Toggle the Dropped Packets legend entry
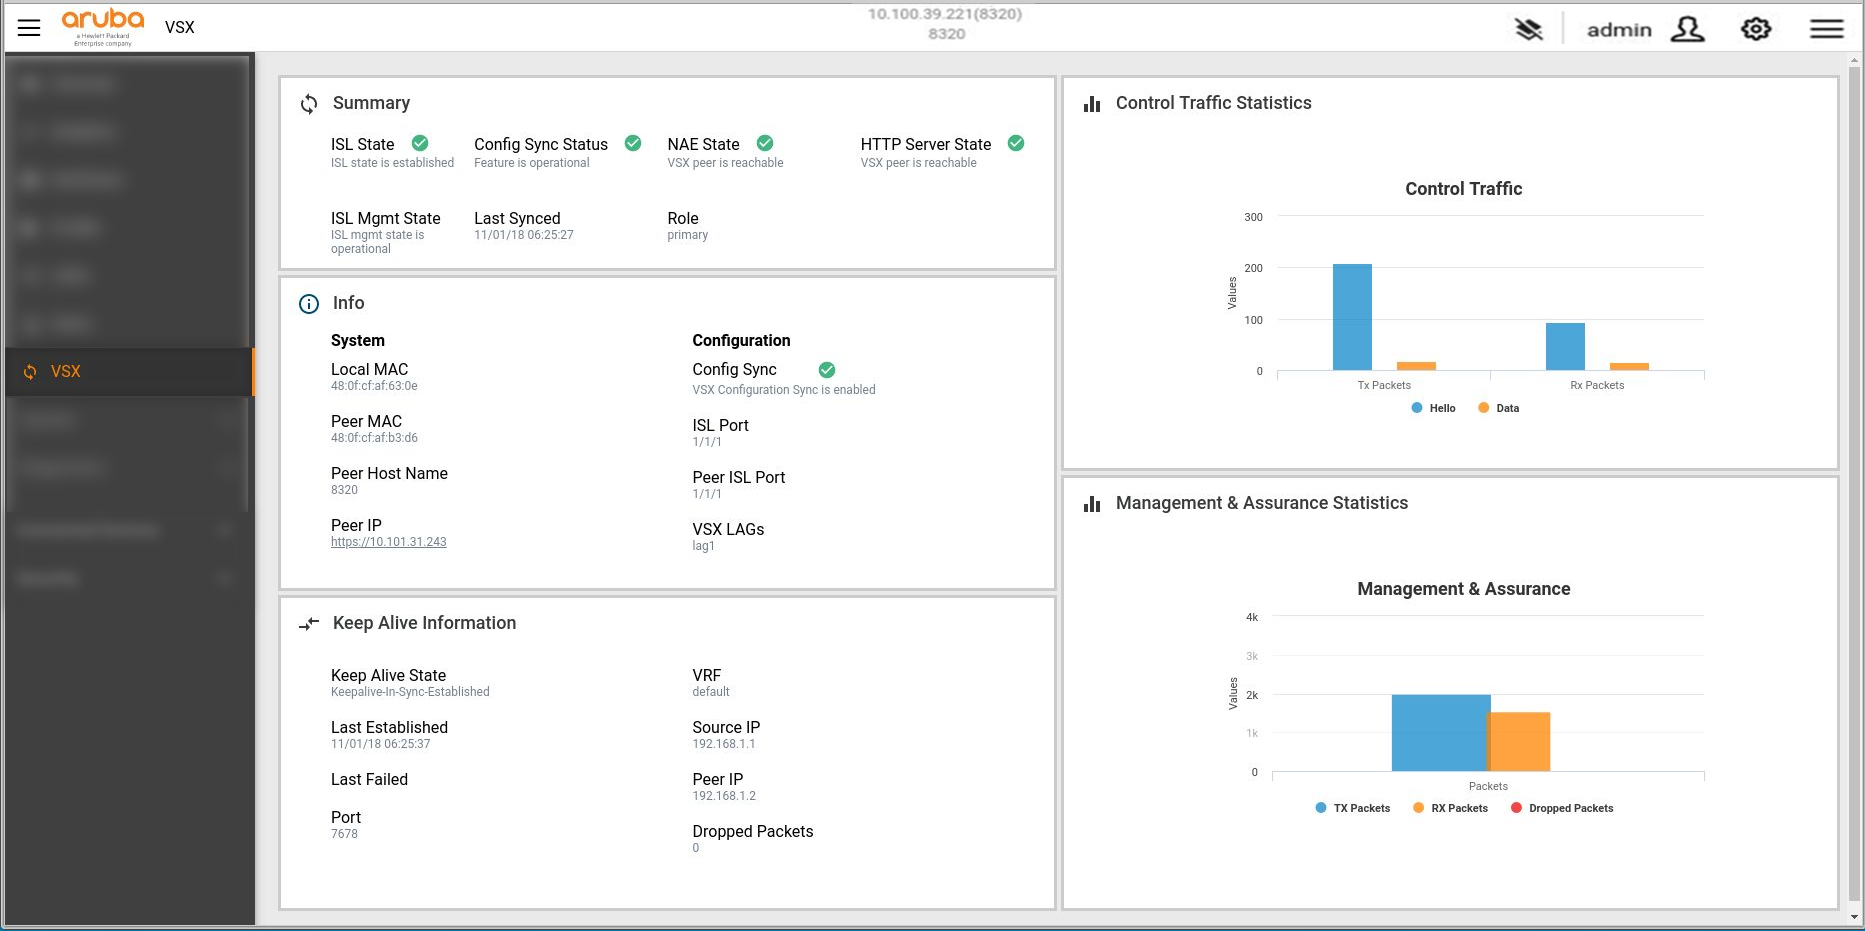 pyautogui.click(x=1562, y=808)
